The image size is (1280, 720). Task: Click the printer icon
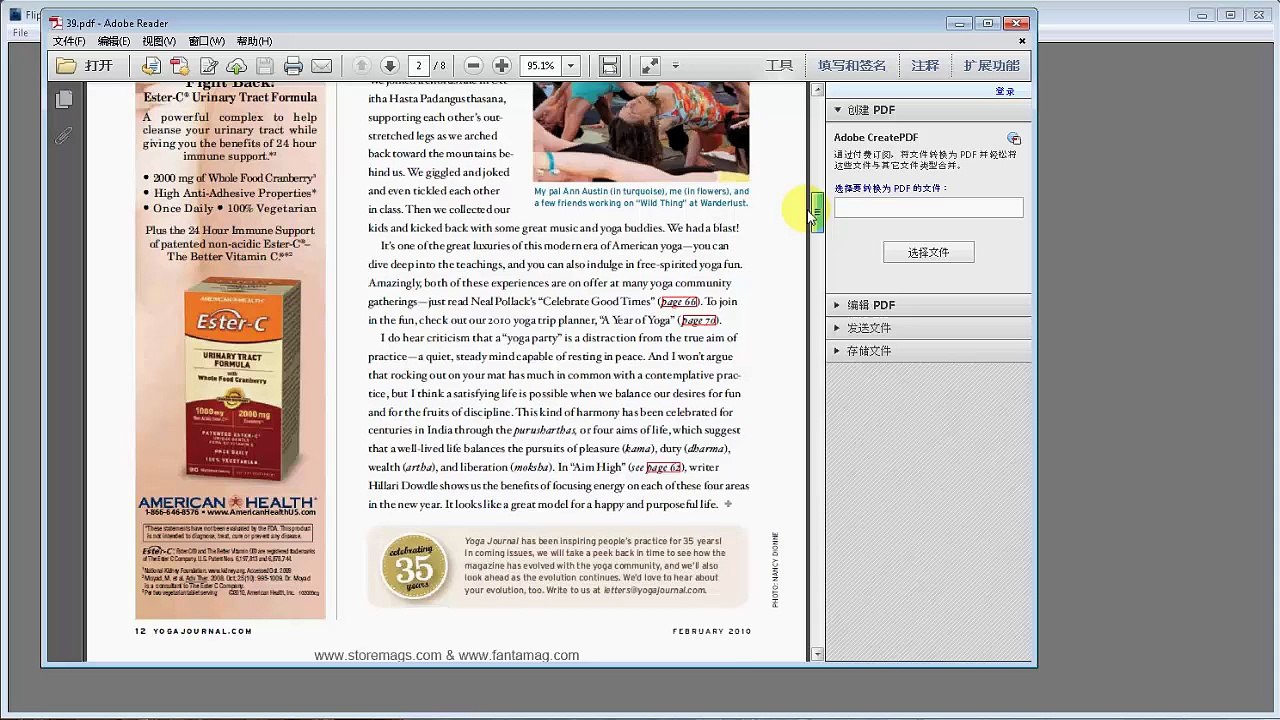[x=293, y=66]
